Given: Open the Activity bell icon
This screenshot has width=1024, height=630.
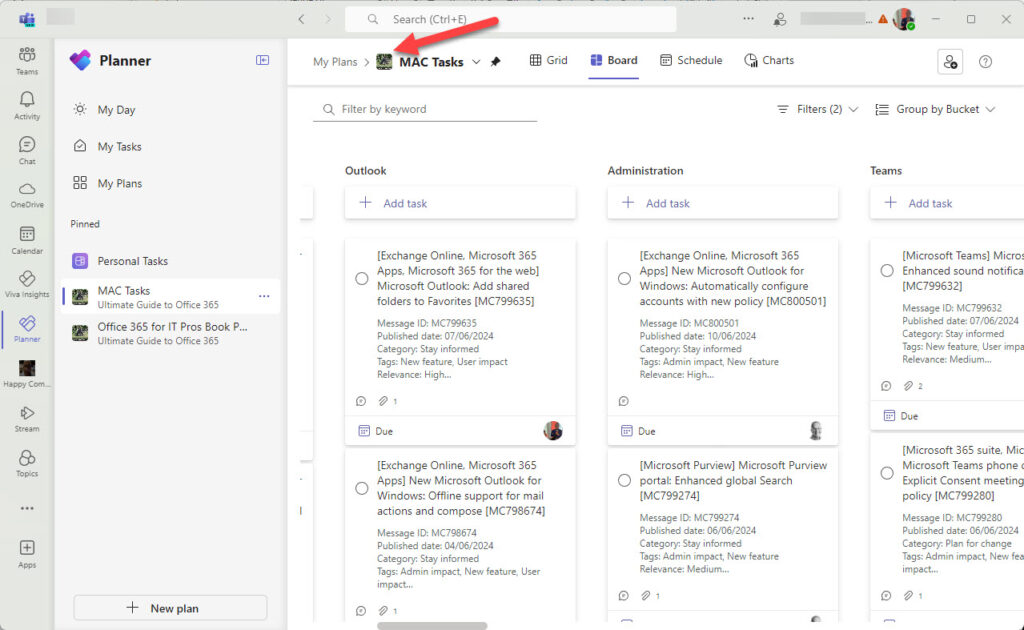Looking at the screenshot, I should [27, 106].
